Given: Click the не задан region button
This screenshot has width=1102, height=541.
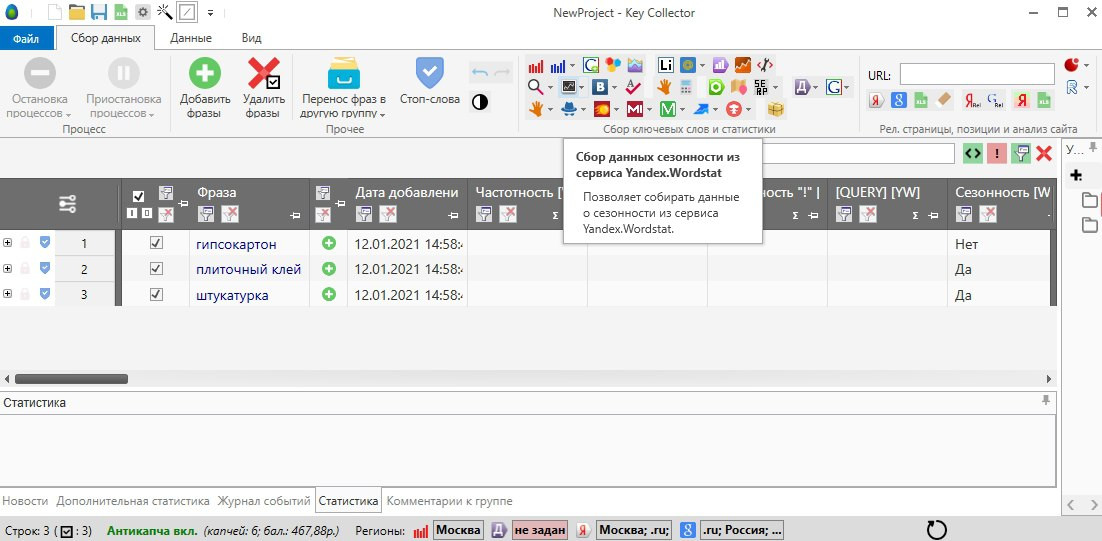Looking at the screenshot, I should tap(539, 530).
